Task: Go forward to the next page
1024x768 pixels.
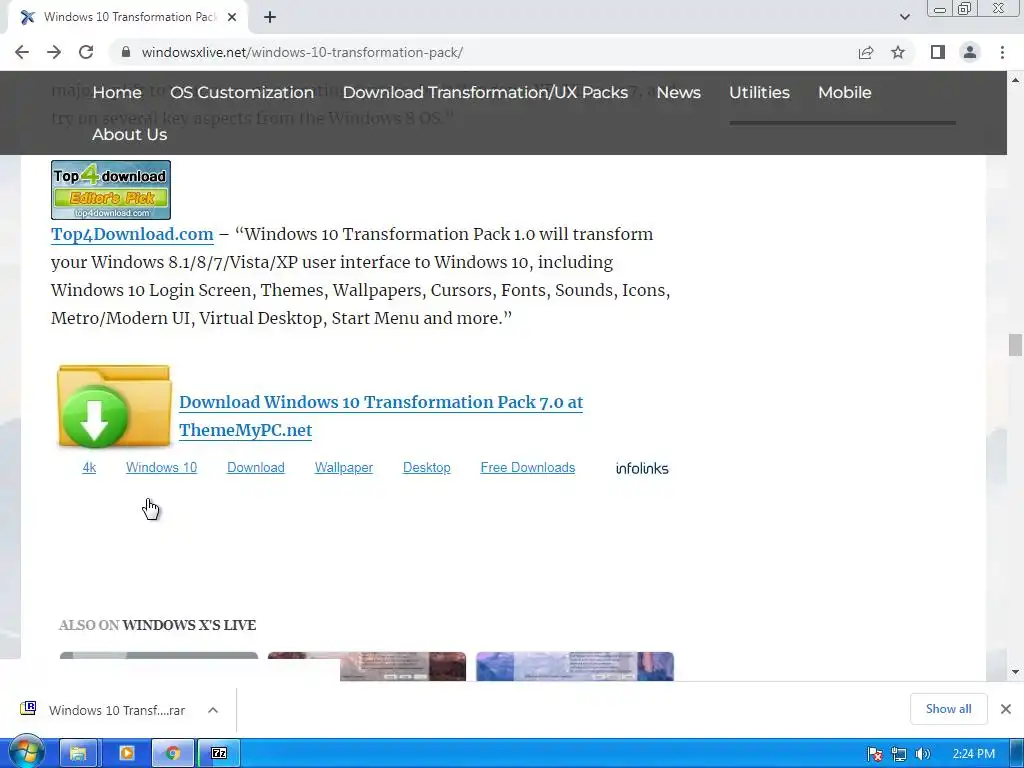Action: pos(54,52)
